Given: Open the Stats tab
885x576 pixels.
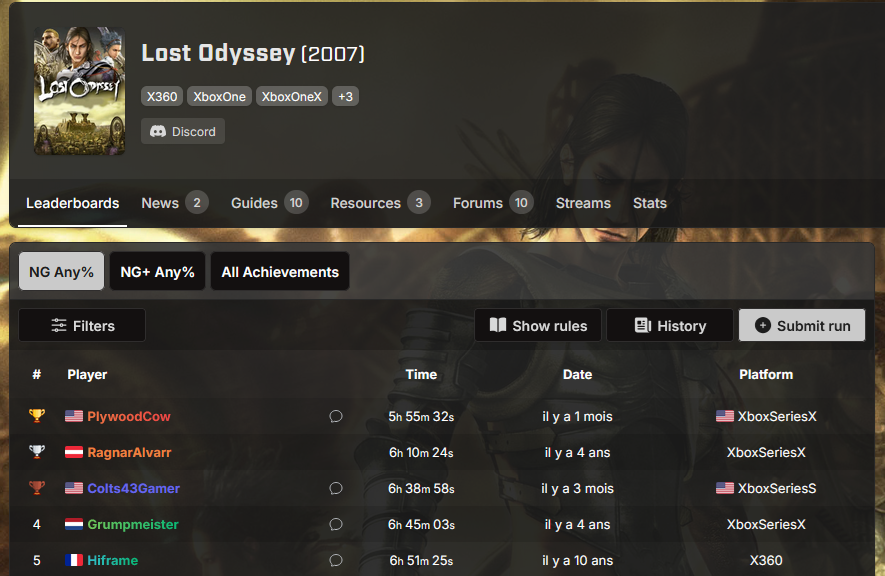Looking at the screenshot, I should click(650, 203).
